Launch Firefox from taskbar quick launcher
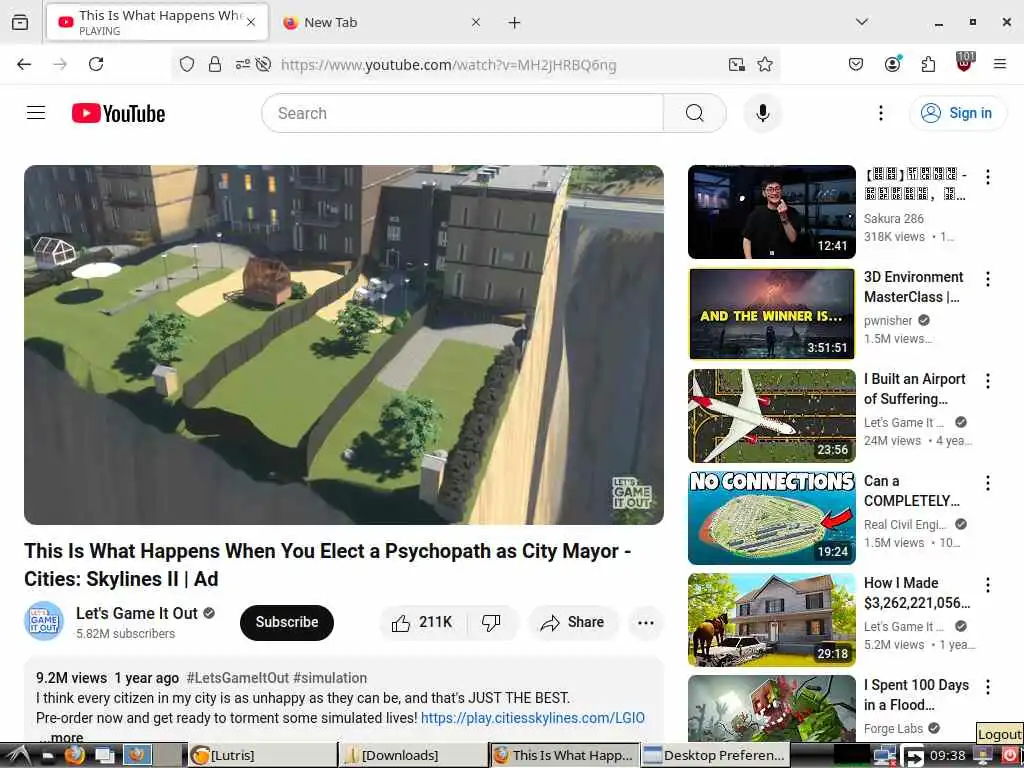The width and height of the screenshot is (1024, 768). tap(75, 755)
